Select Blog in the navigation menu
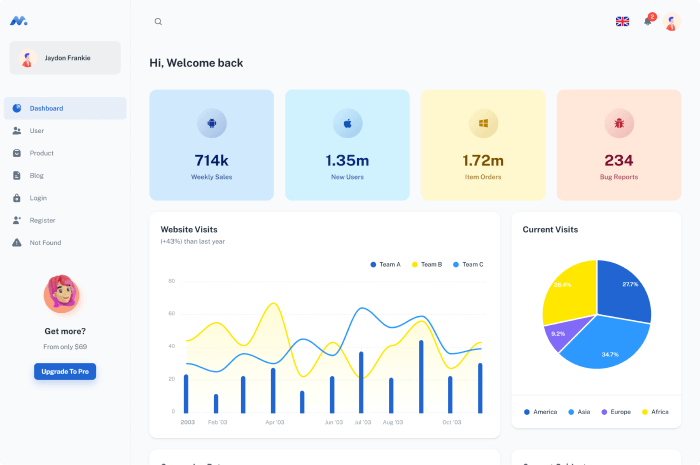 pos(65,175)
